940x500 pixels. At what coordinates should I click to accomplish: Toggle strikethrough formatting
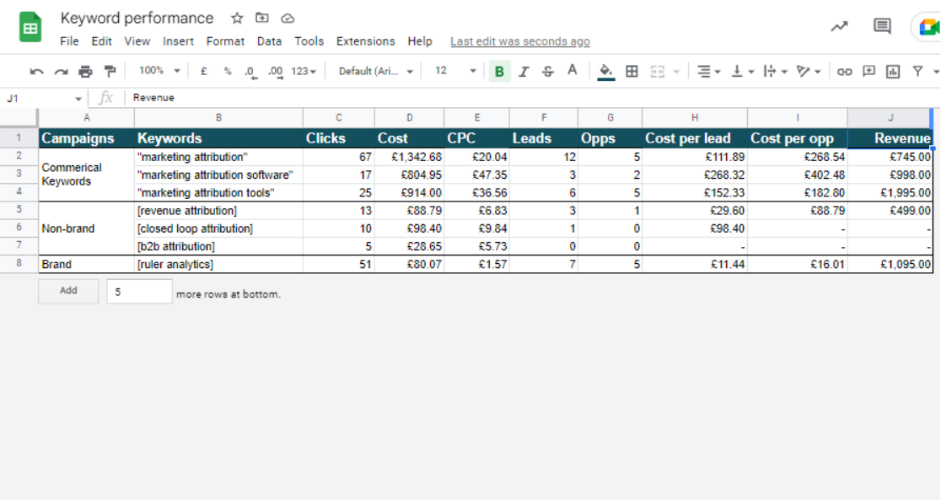tap(548, 71)
